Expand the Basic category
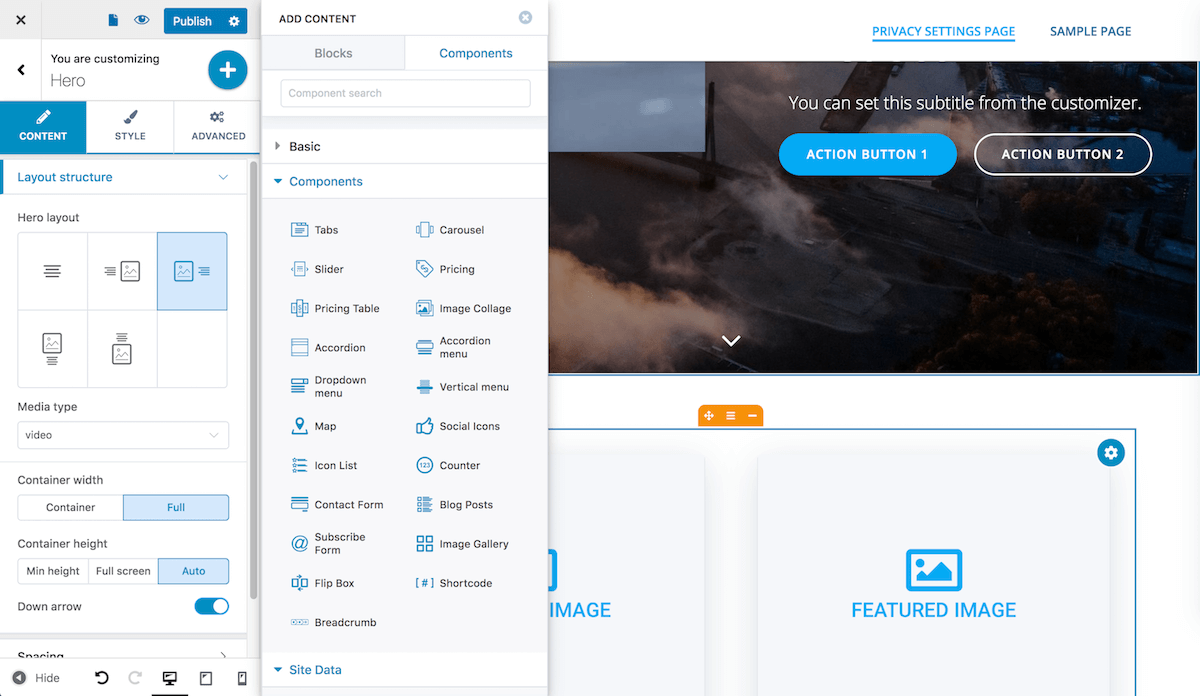 tap(404, 146)
